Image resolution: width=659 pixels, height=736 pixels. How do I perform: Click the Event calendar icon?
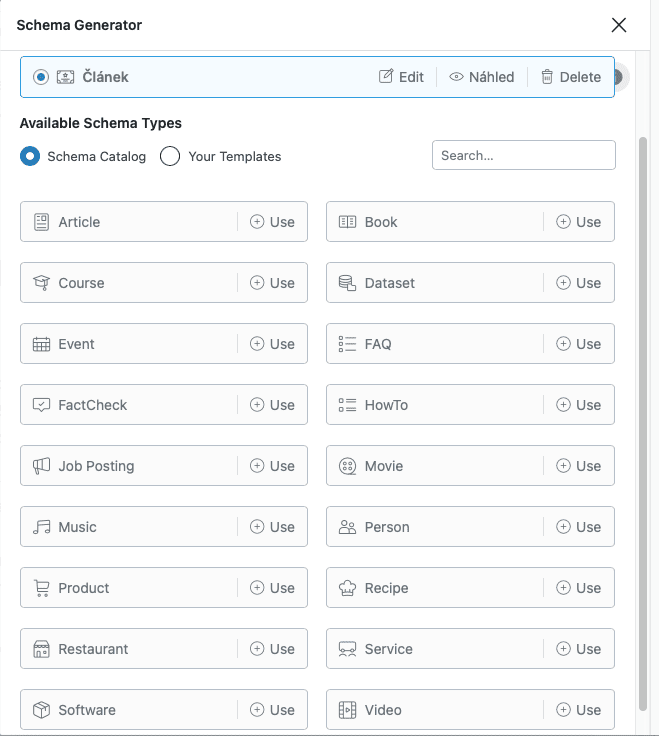click(x=41, y=344)
